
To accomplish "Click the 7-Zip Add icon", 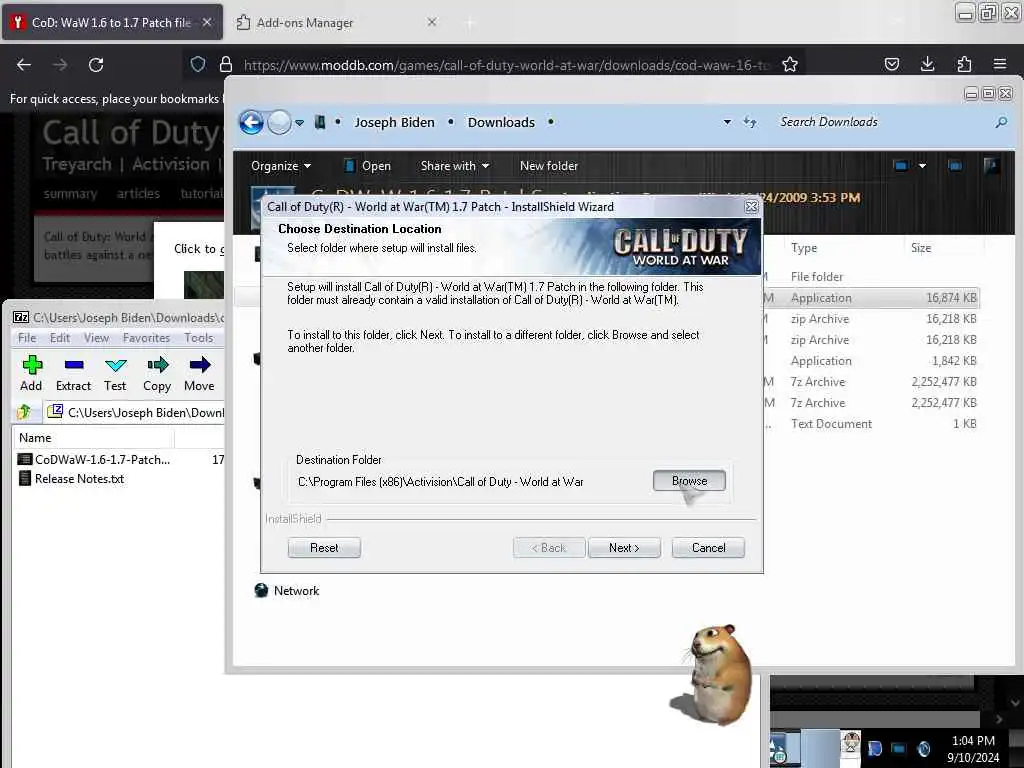I will click(31, 374).
